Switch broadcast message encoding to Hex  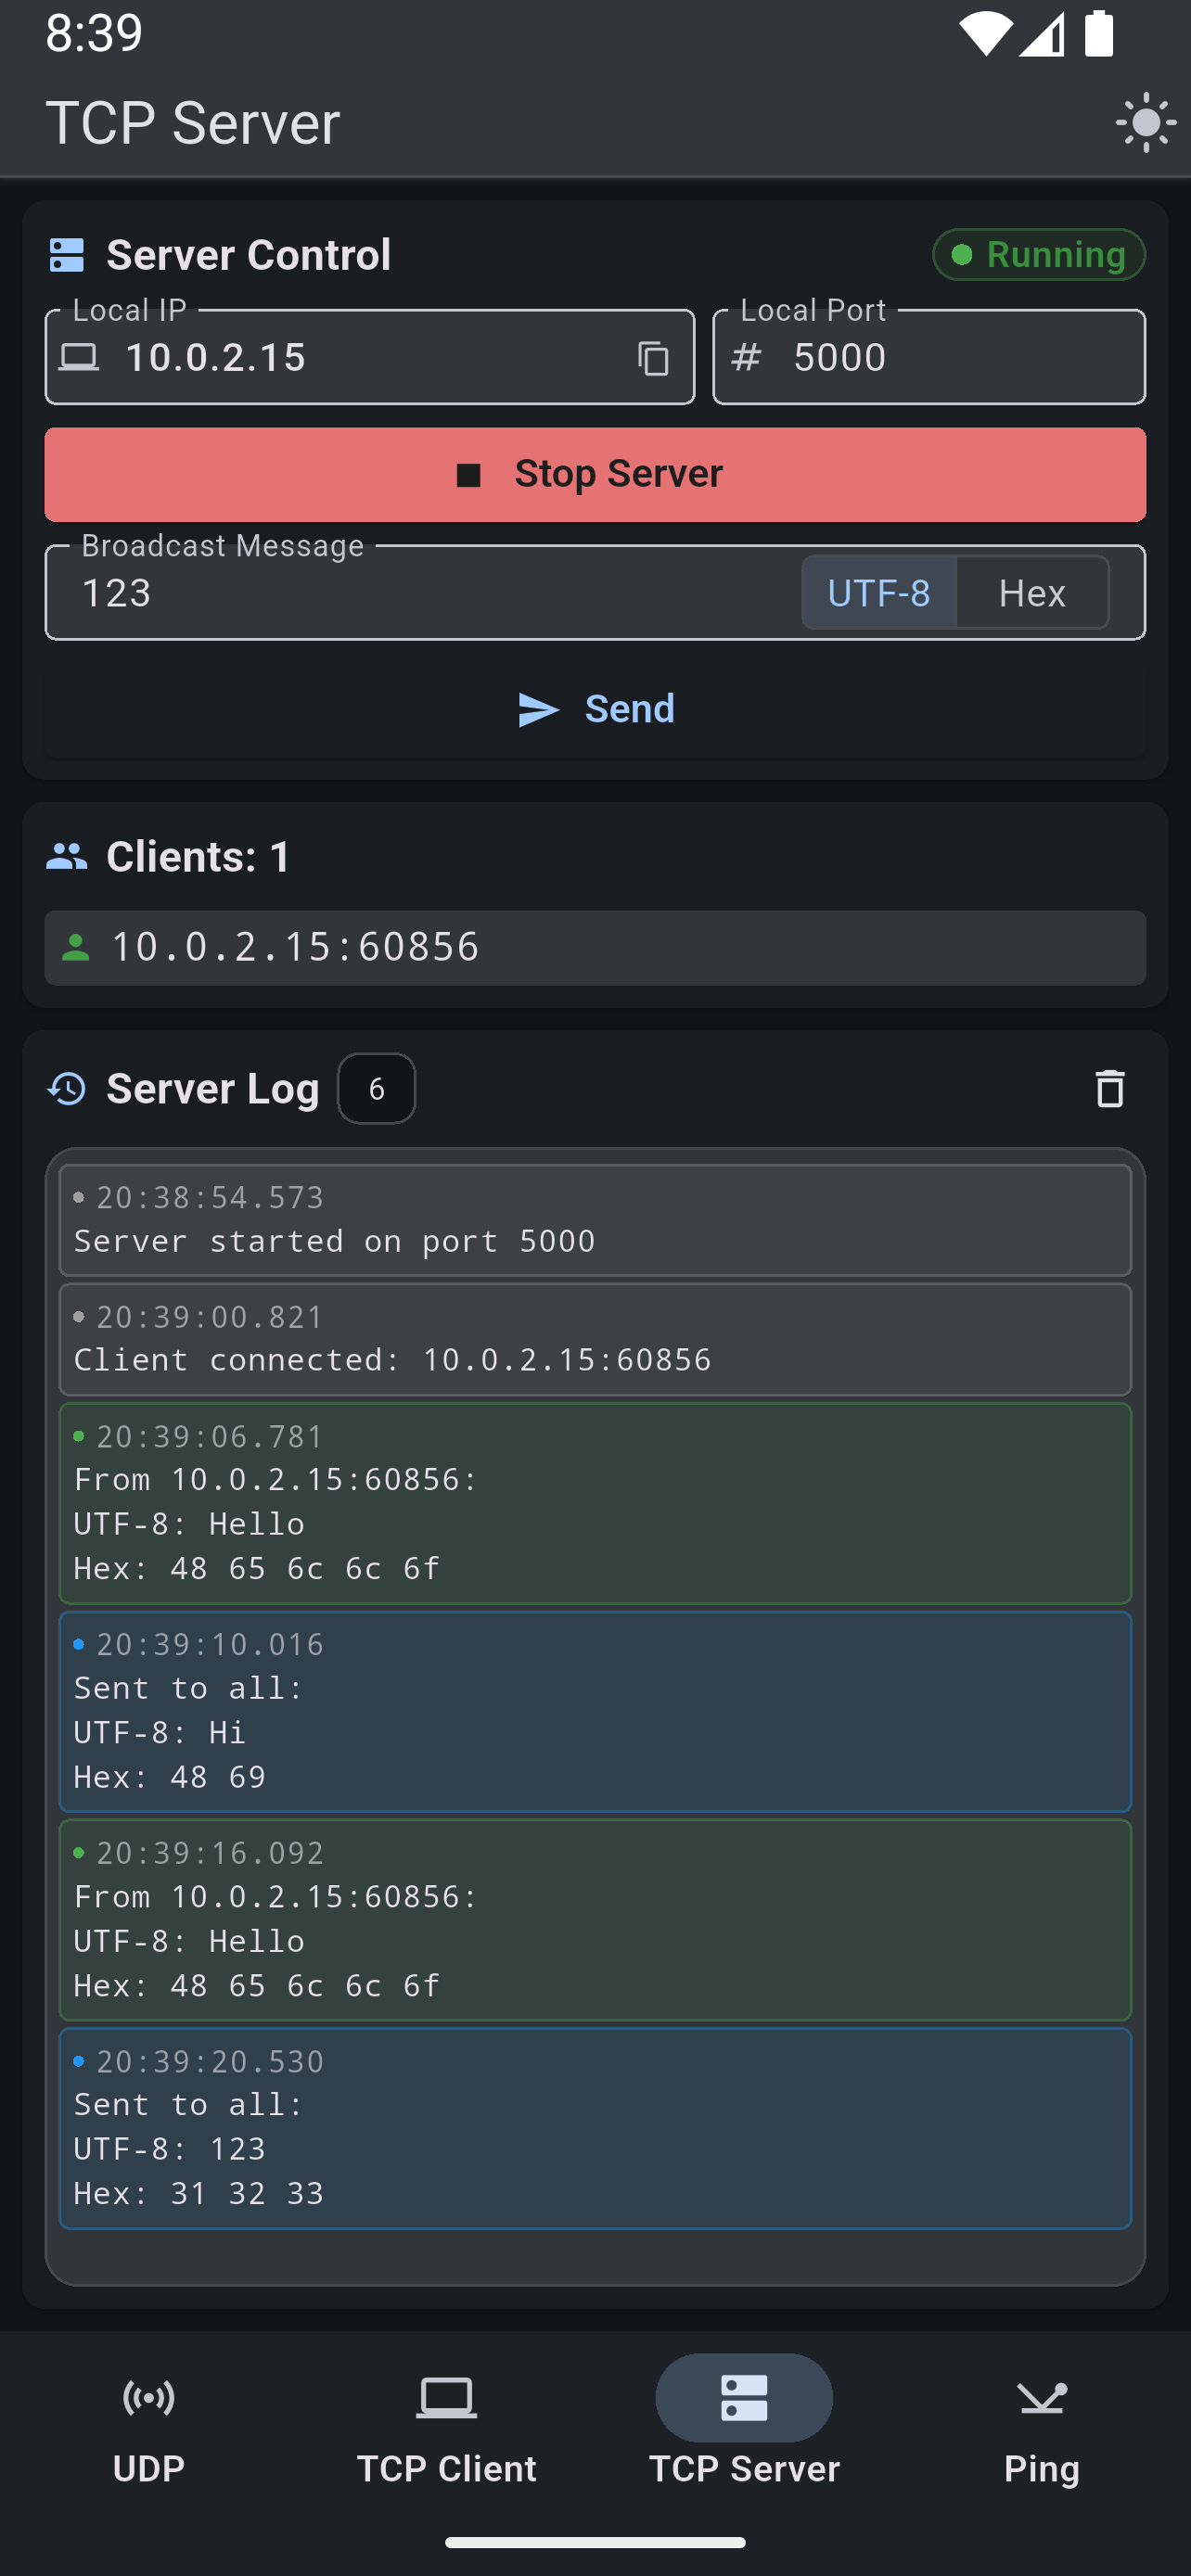pyautogui.click(x=1032, y=593)
